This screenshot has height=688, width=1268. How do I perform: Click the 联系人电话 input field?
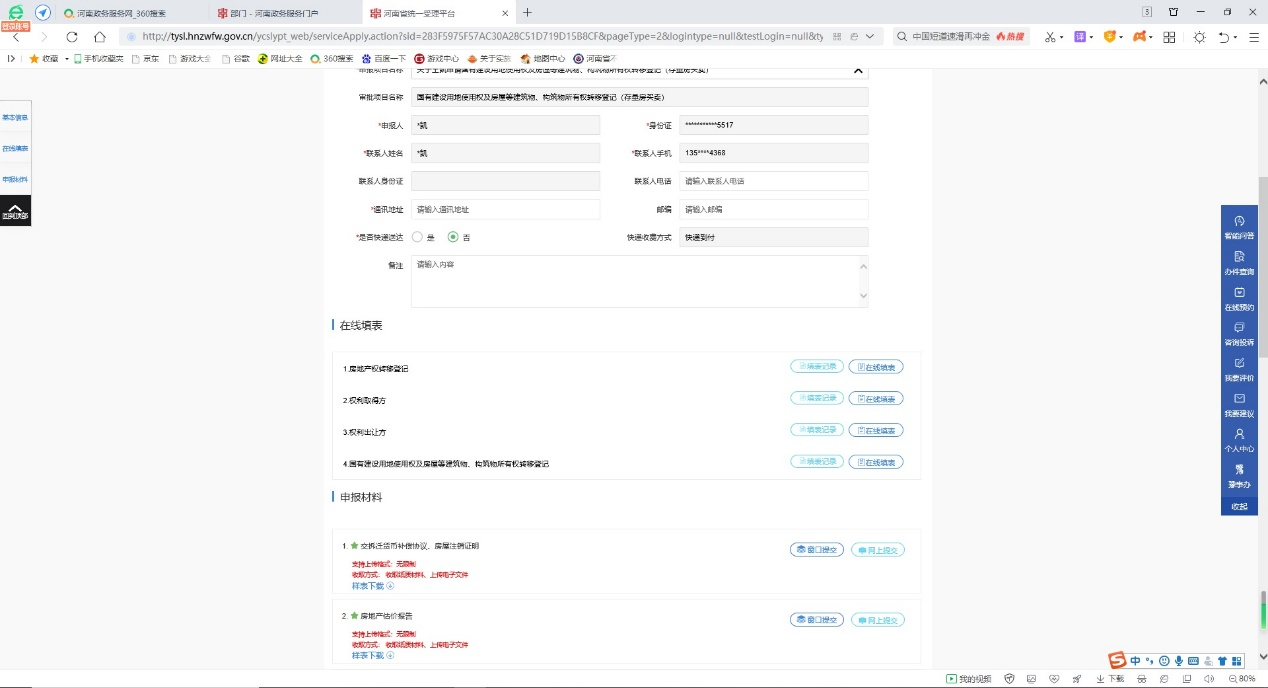coord(774,181)
